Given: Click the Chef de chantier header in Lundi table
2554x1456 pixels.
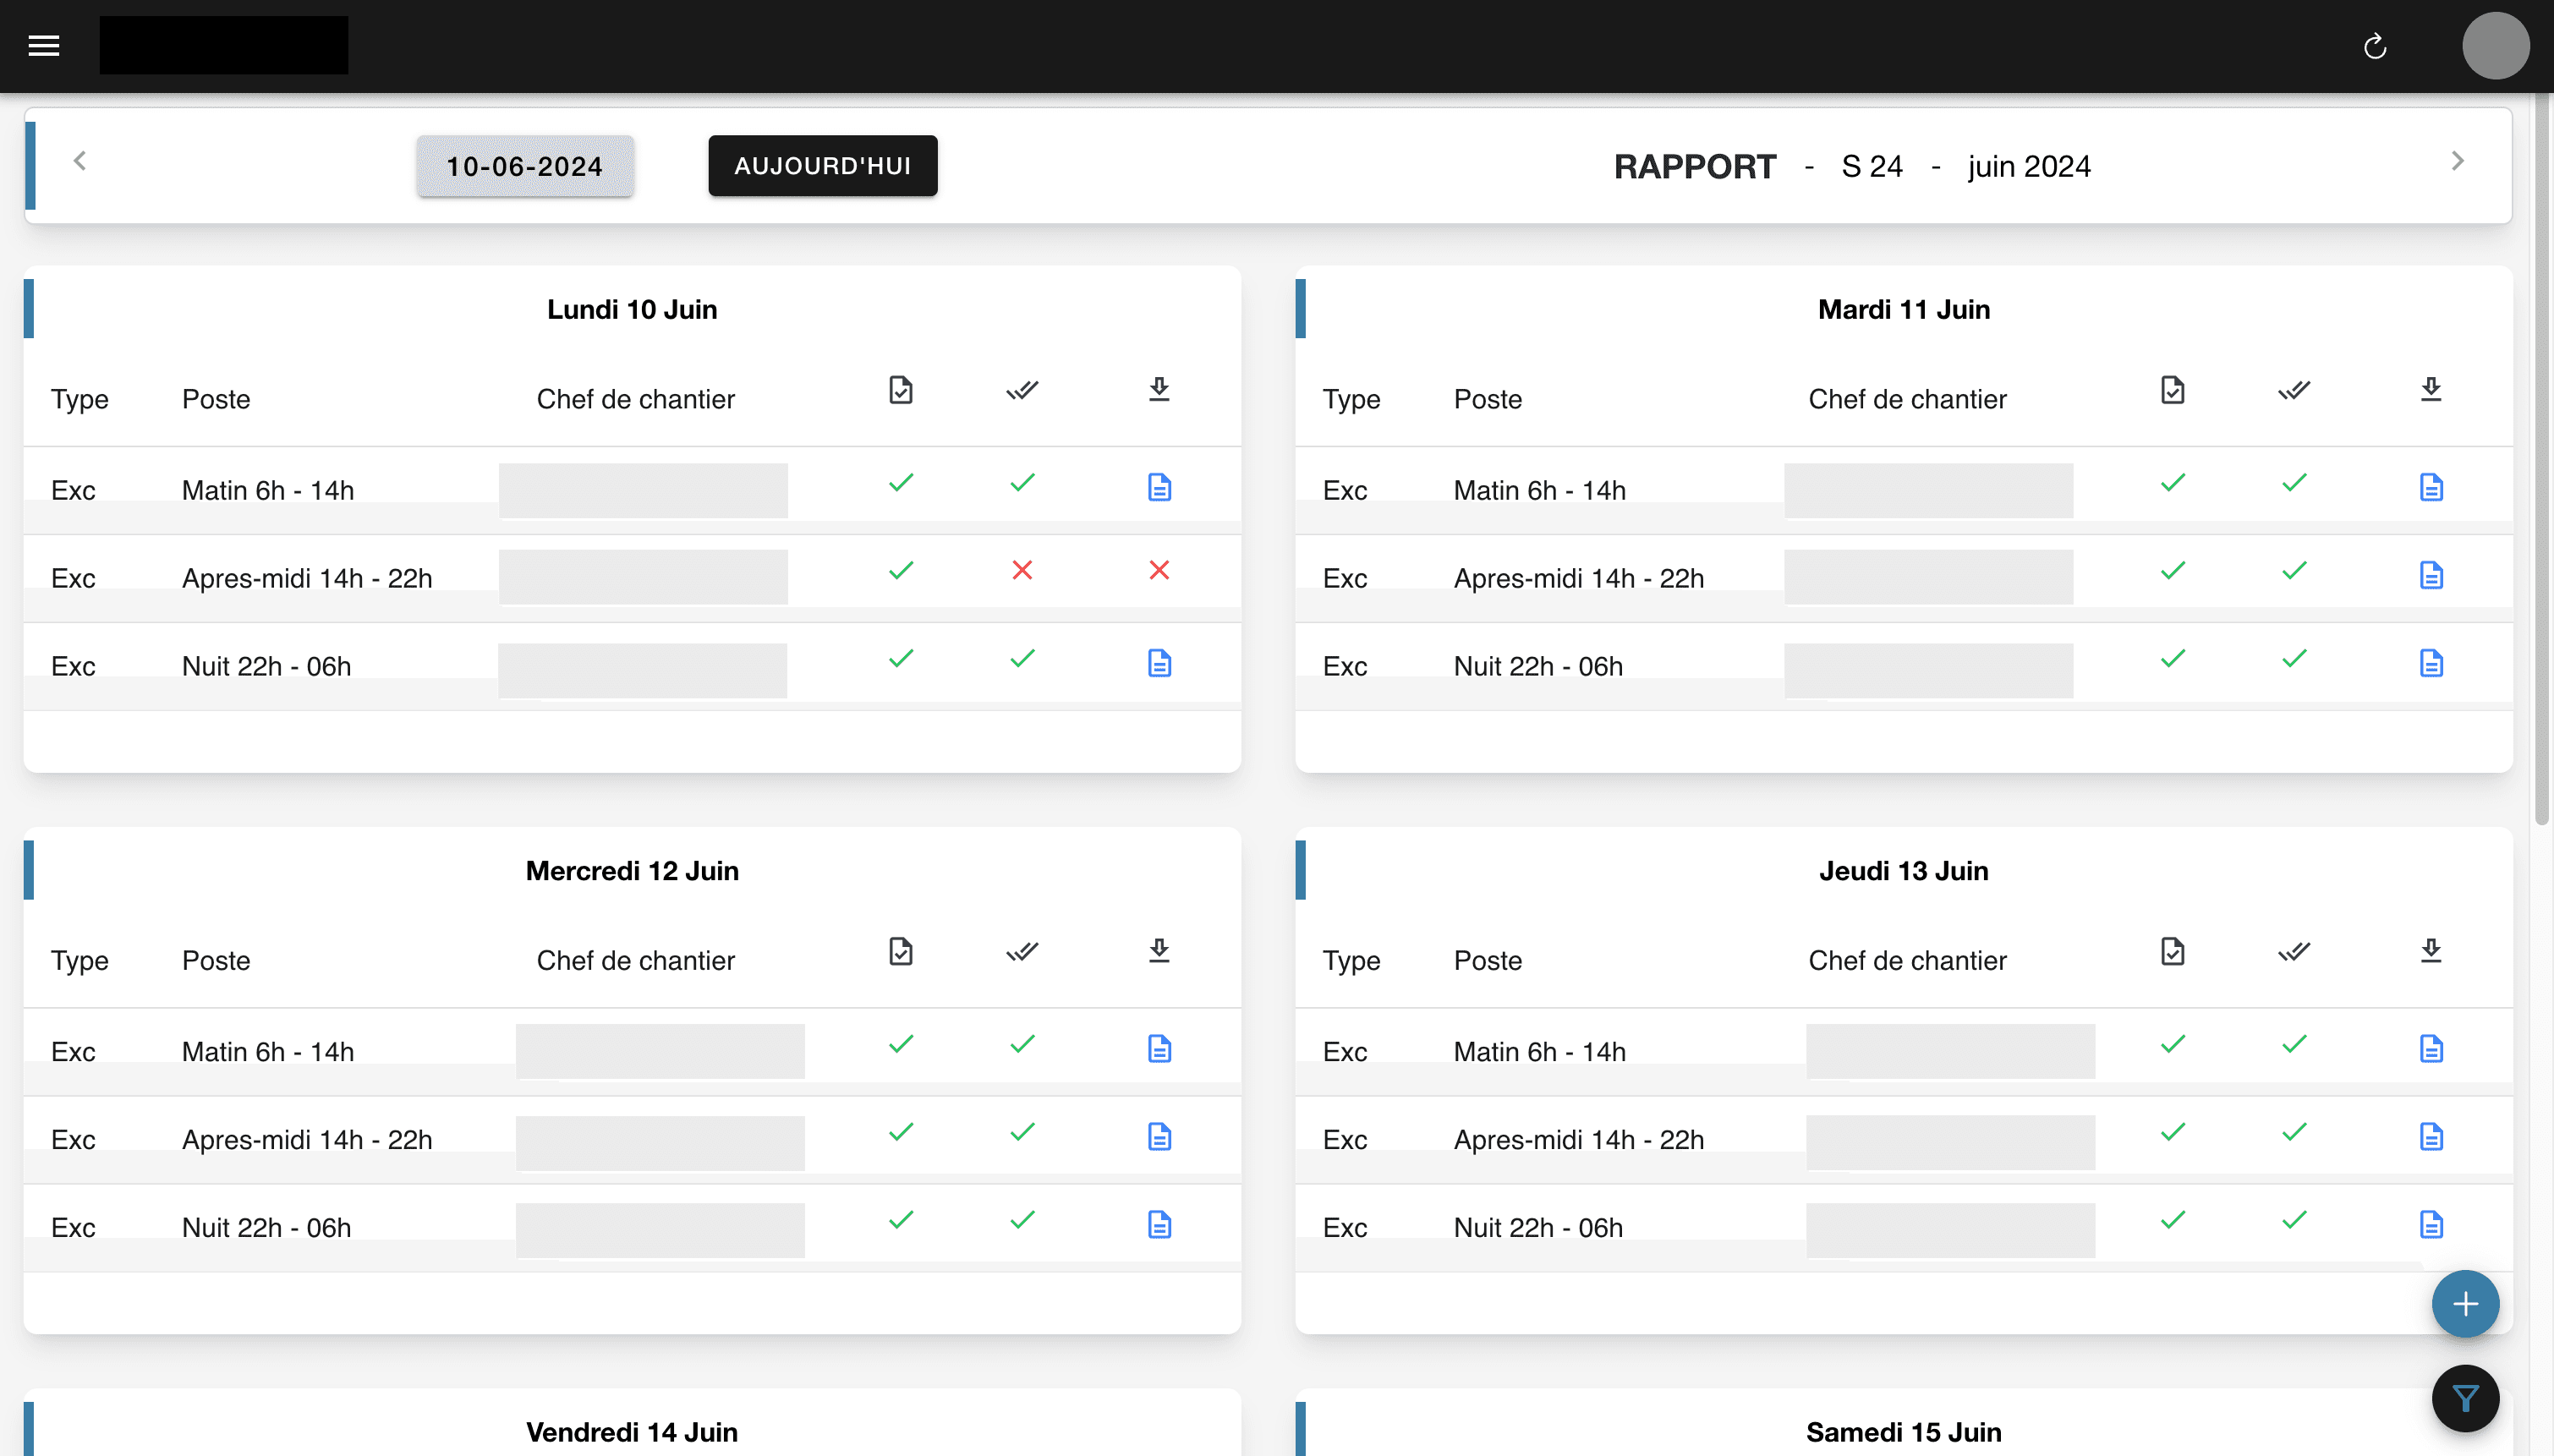Looking at the screenshot, I should (x=635, y=399).
